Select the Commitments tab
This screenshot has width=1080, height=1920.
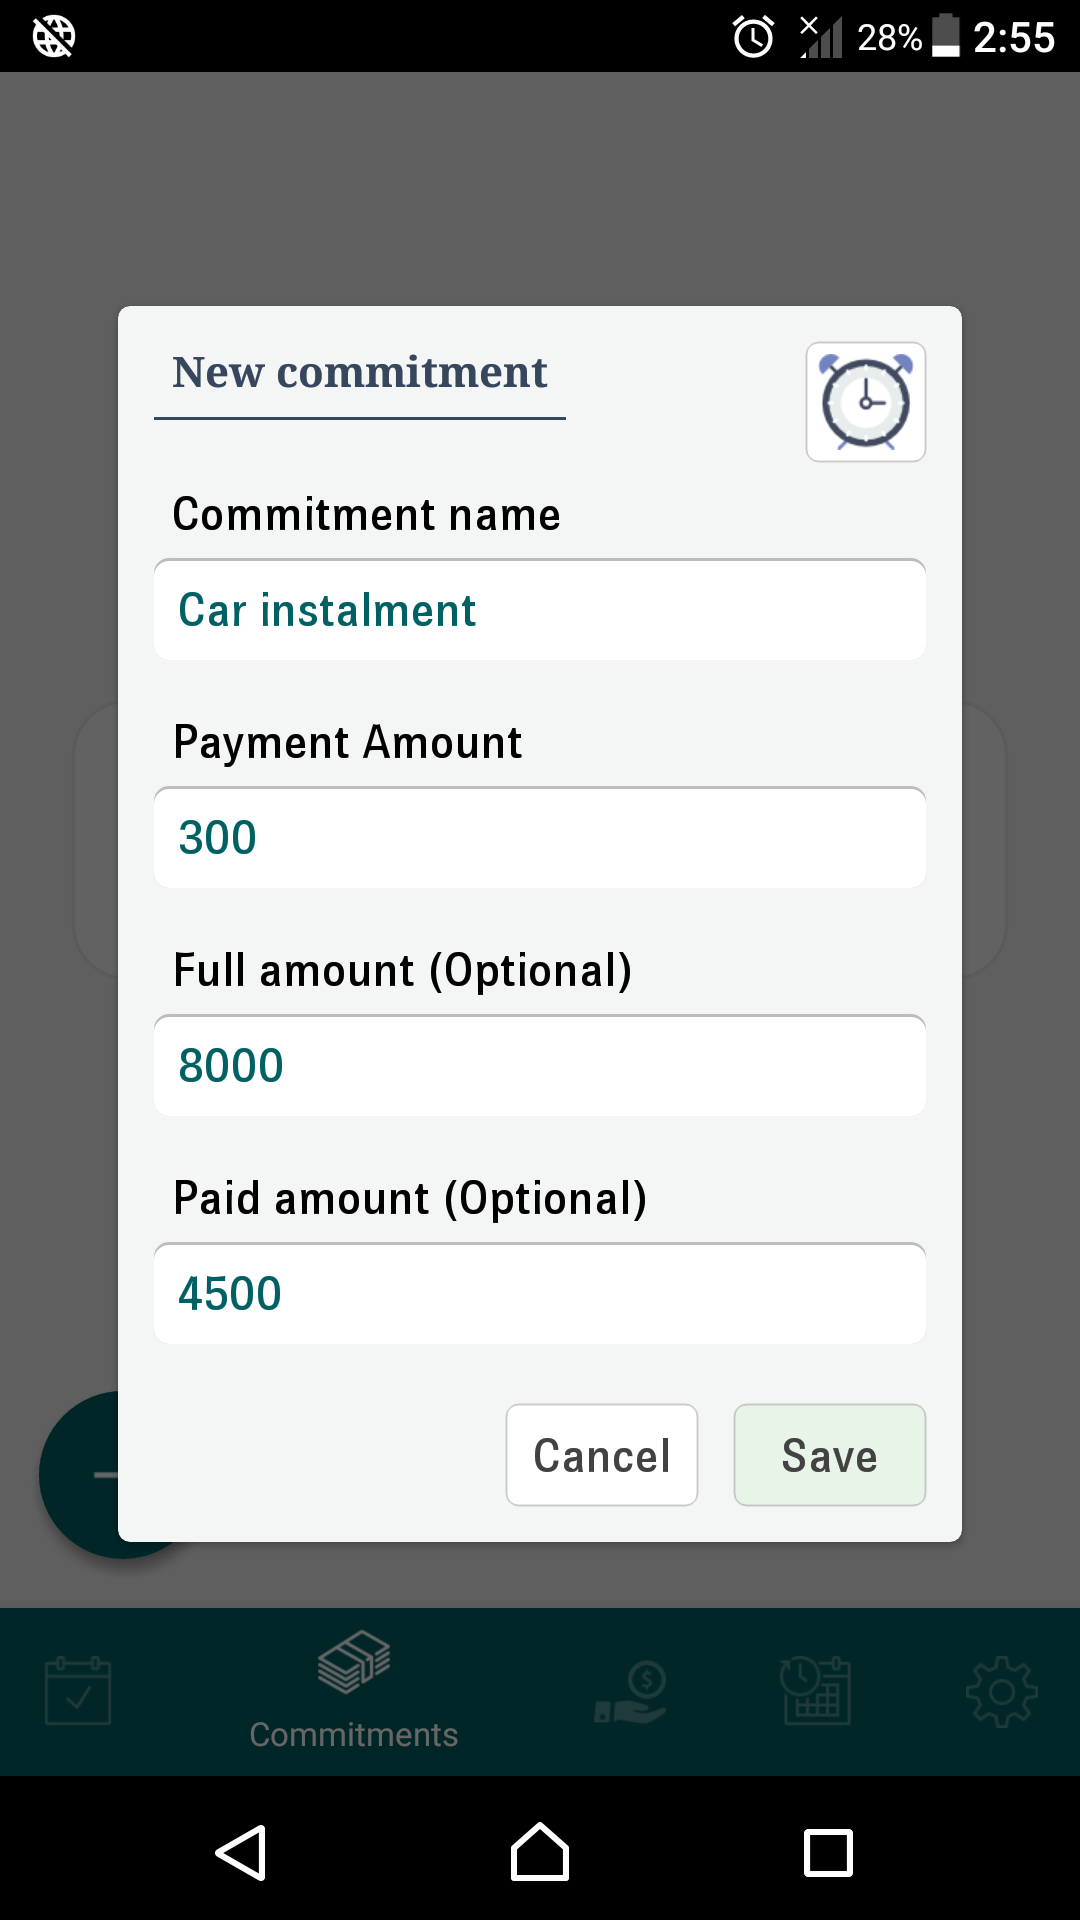[354, 1691]
